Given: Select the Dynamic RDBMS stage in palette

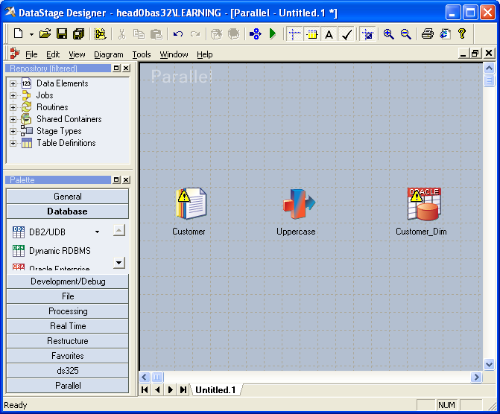Looking at the screenshot, I should click(51, 251).
